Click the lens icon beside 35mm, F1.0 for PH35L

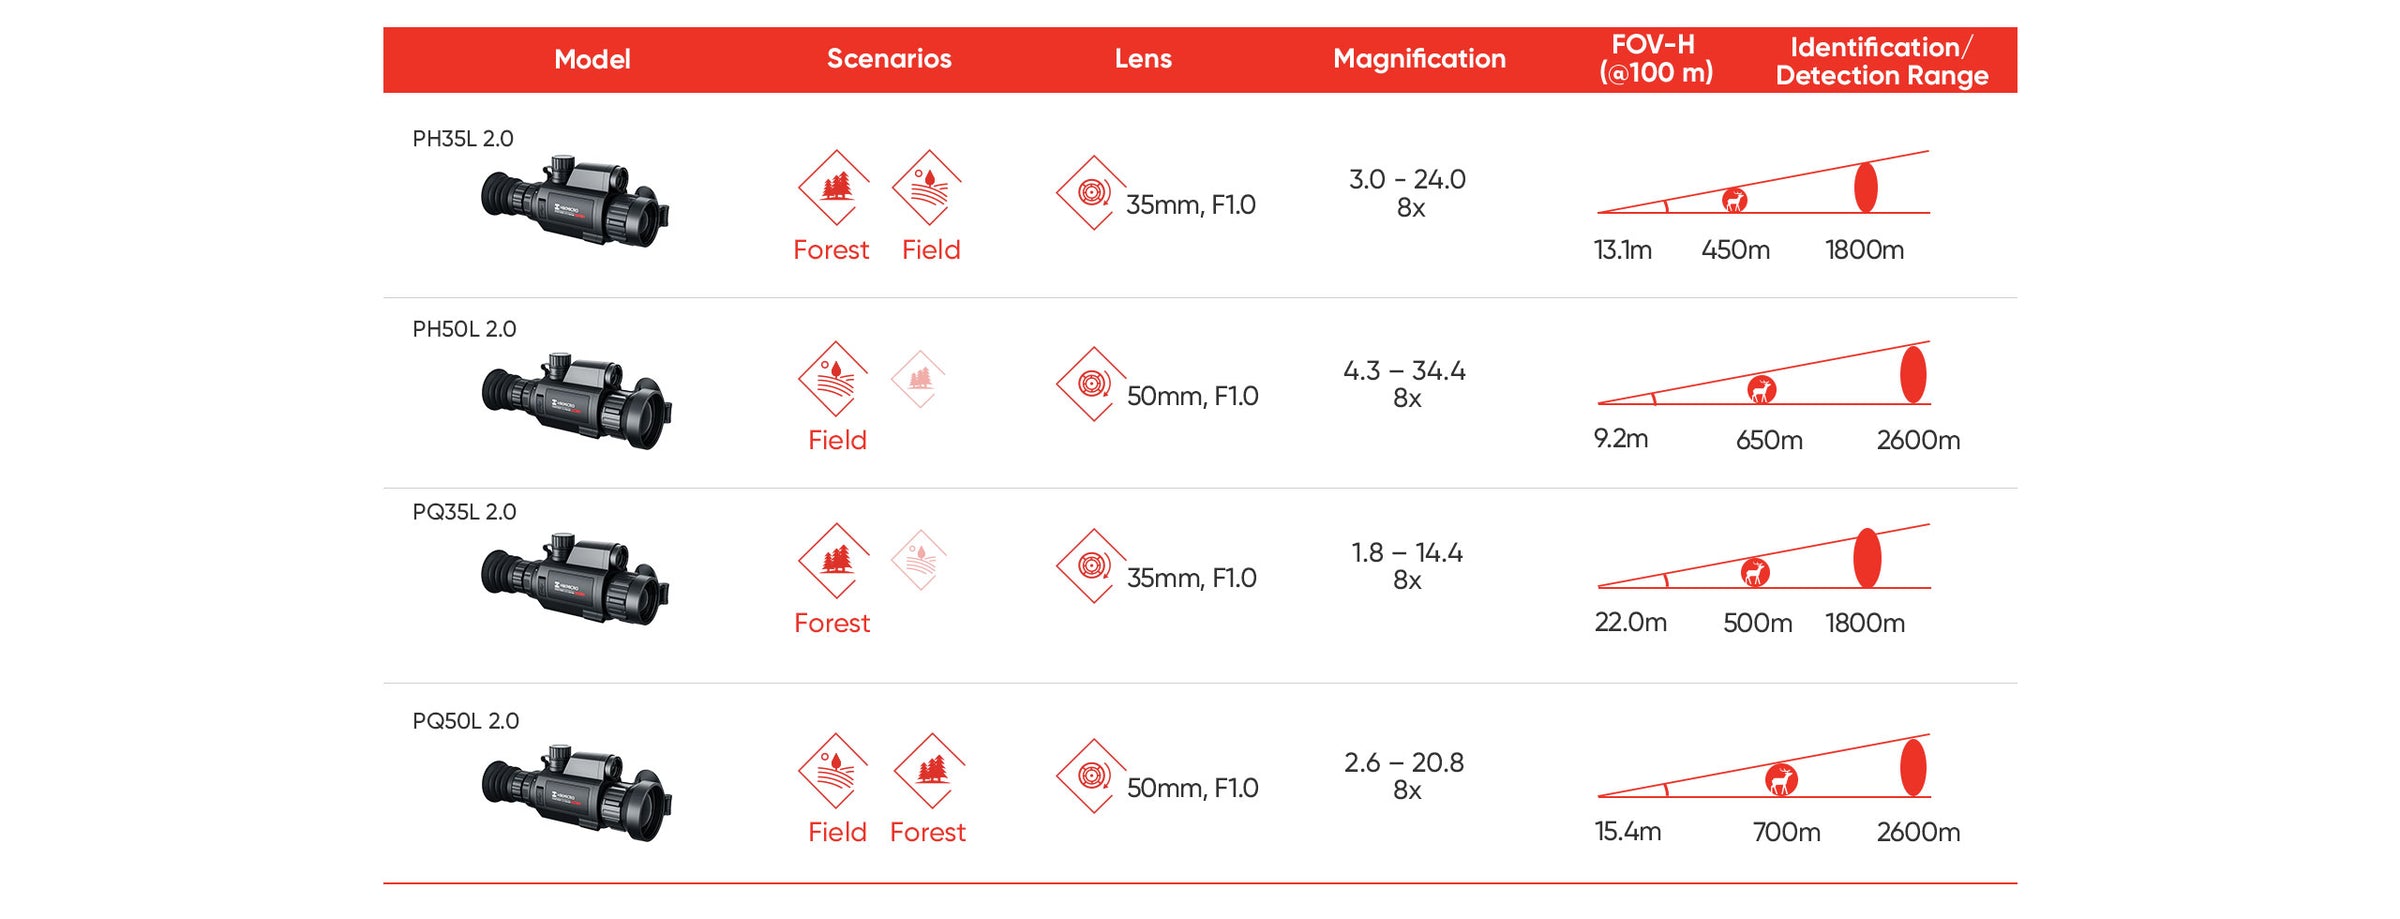point(1092,192)
